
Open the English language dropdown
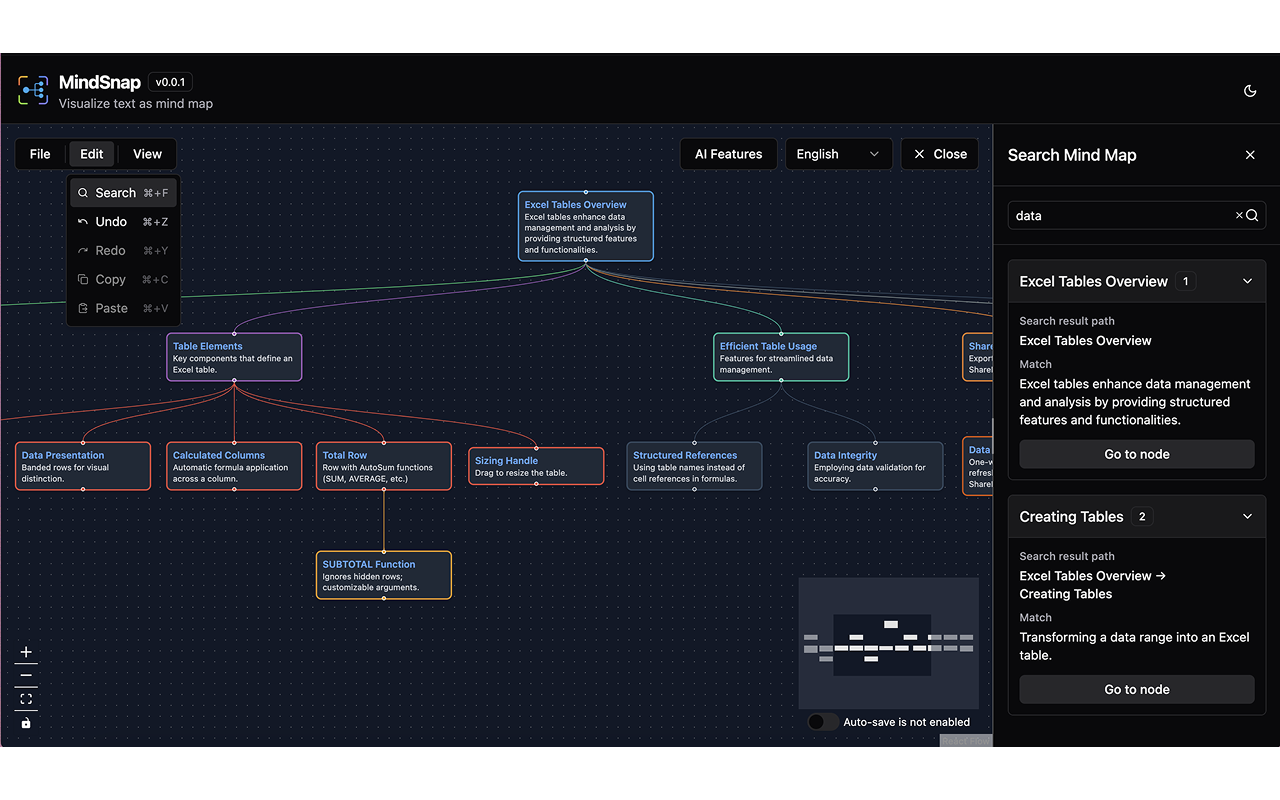click(838, 154)
